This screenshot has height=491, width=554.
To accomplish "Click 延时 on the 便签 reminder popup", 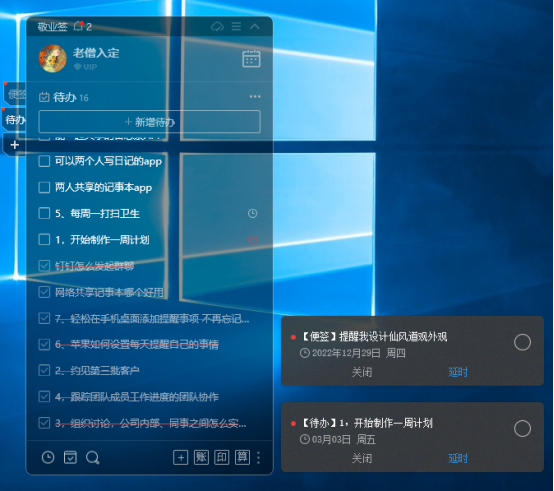I will [x=458, y=372].
